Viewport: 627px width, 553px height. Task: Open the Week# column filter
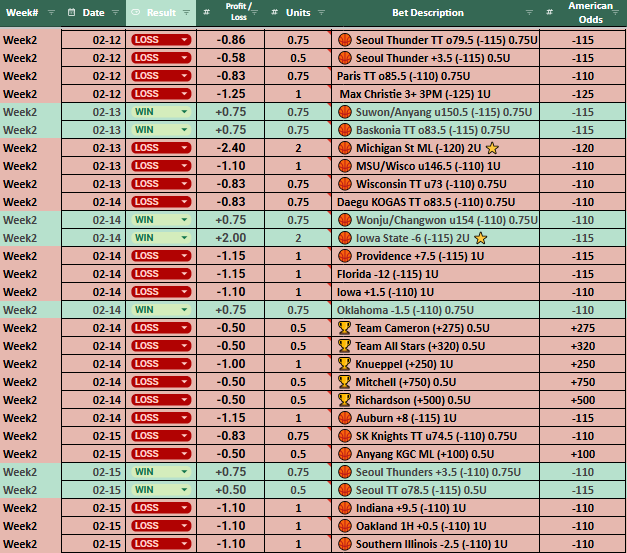point(52,13)
